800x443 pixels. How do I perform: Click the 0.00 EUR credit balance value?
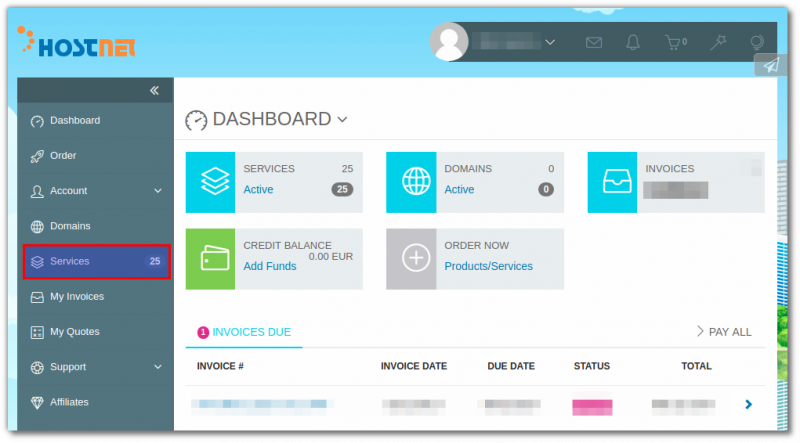tap(331, 256)
